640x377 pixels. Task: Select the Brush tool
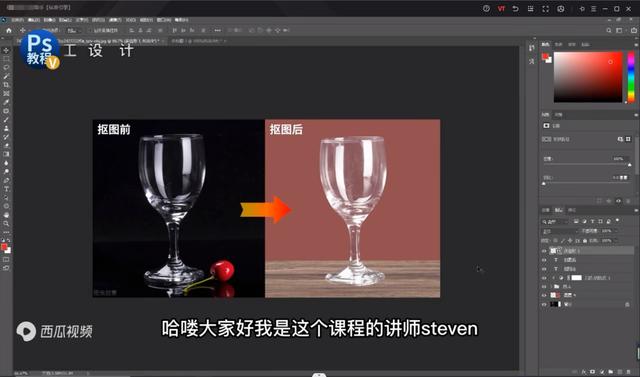[x=6, y=120]
